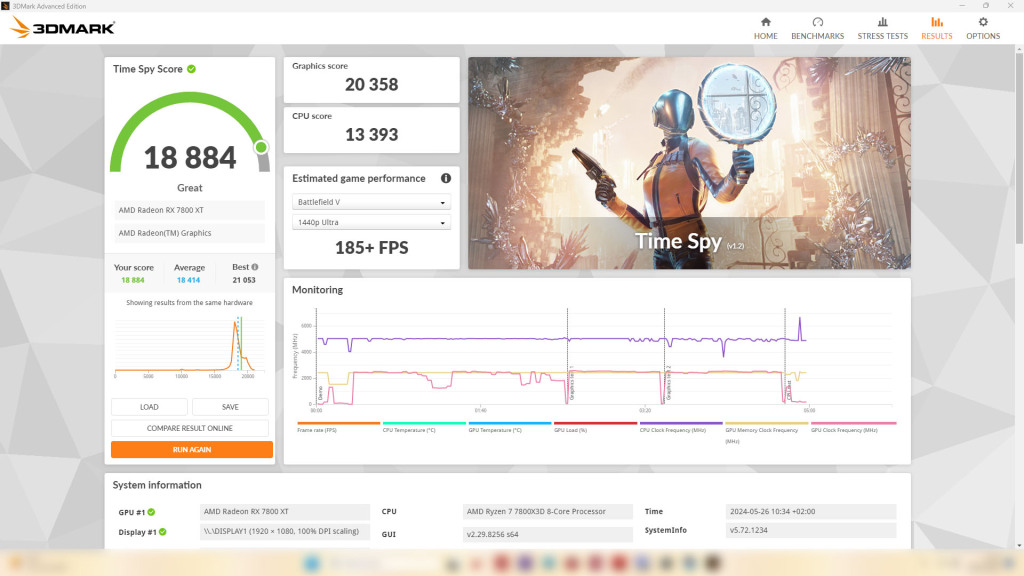Open Estimated game performance info icon

click(445, 178)
